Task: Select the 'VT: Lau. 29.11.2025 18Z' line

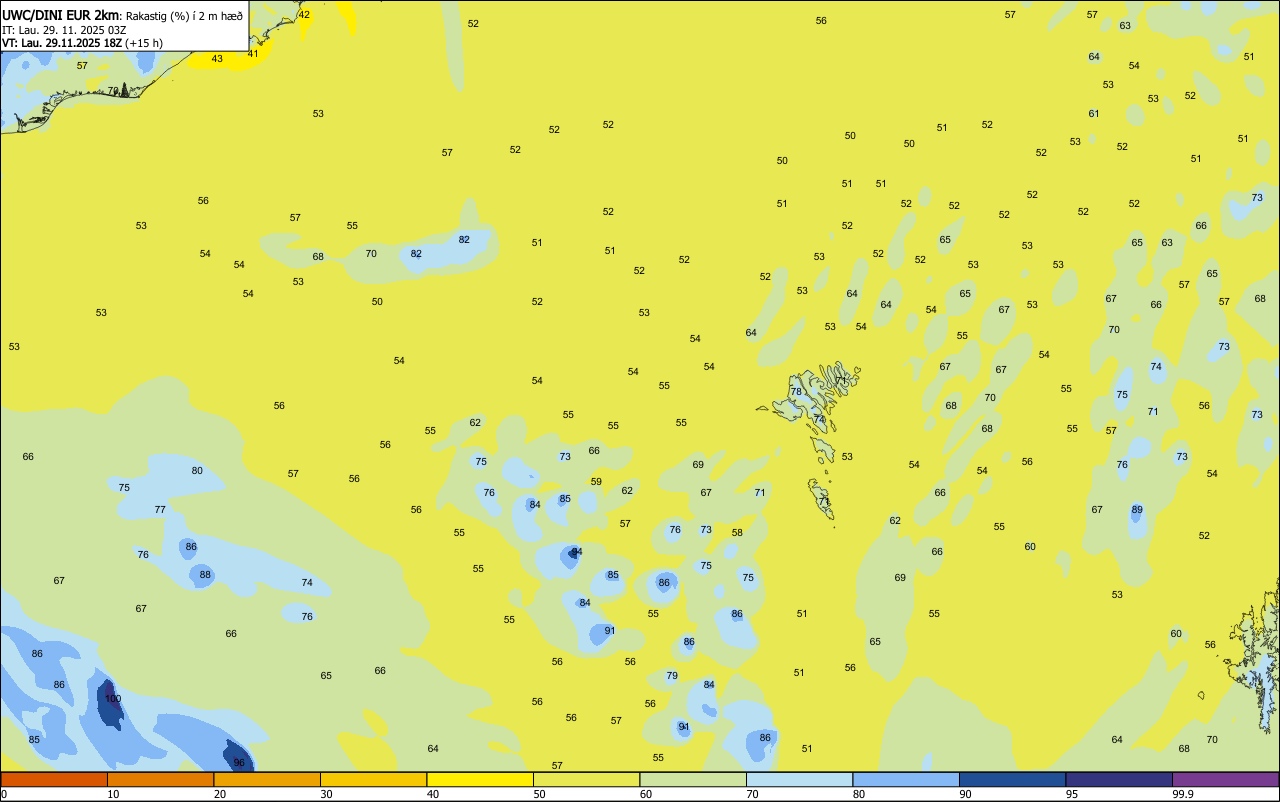Action: [x=62, y=43]
